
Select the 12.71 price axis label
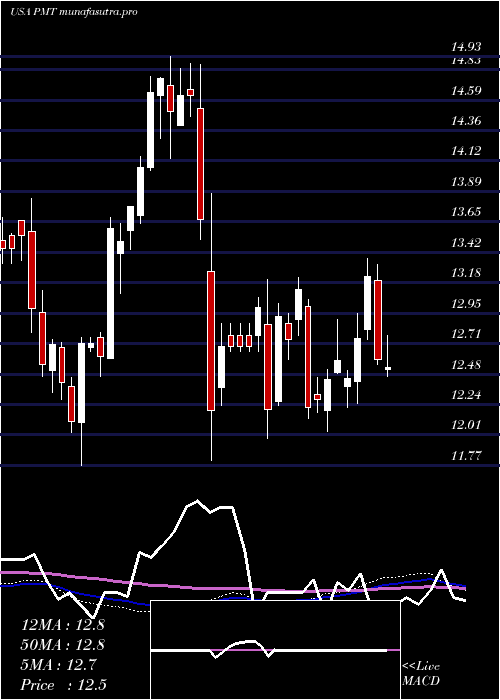466,334
